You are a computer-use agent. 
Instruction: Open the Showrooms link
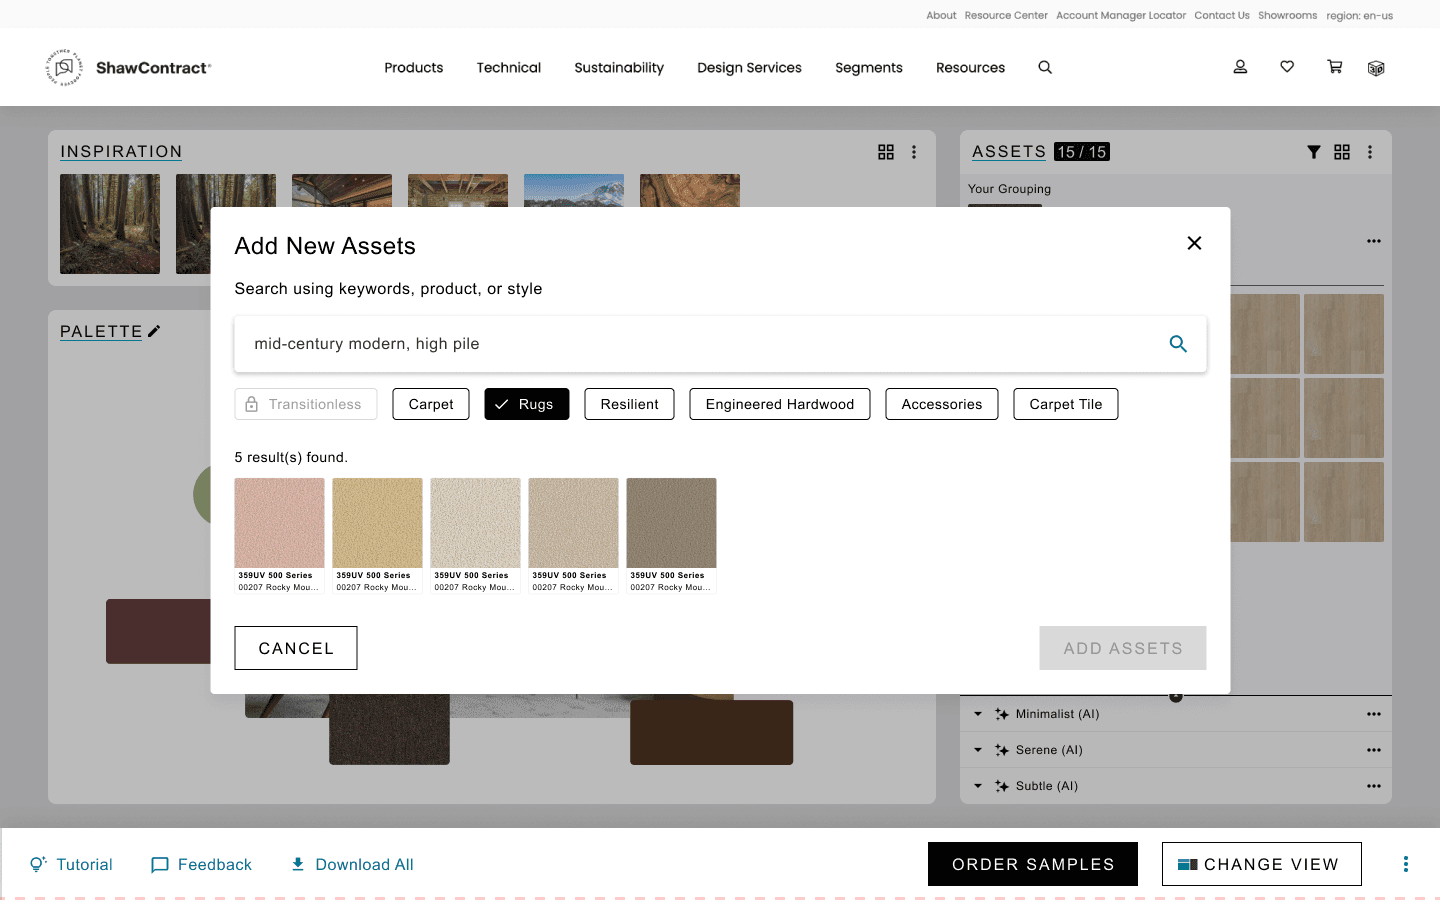[1288, 15]
